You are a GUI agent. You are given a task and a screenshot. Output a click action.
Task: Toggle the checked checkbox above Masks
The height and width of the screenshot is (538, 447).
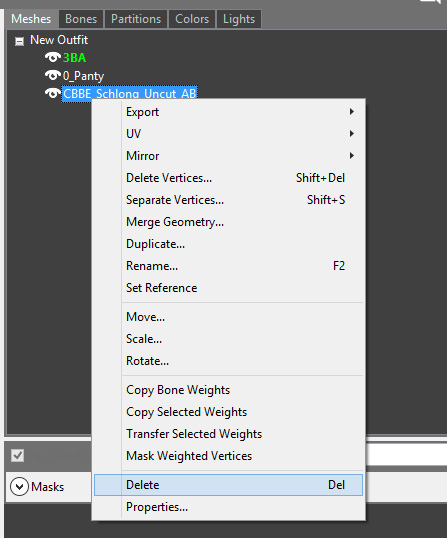pos(17,455)
